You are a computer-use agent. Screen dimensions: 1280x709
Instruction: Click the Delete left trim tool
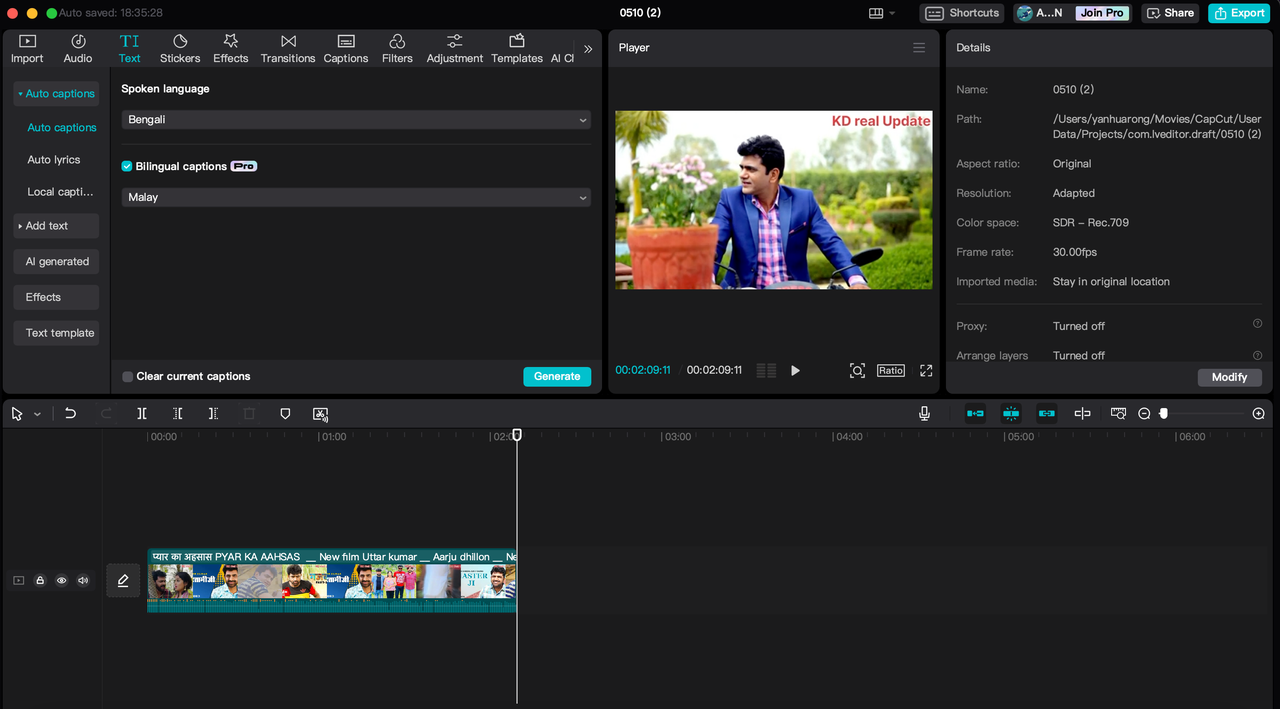coord(178,413)
